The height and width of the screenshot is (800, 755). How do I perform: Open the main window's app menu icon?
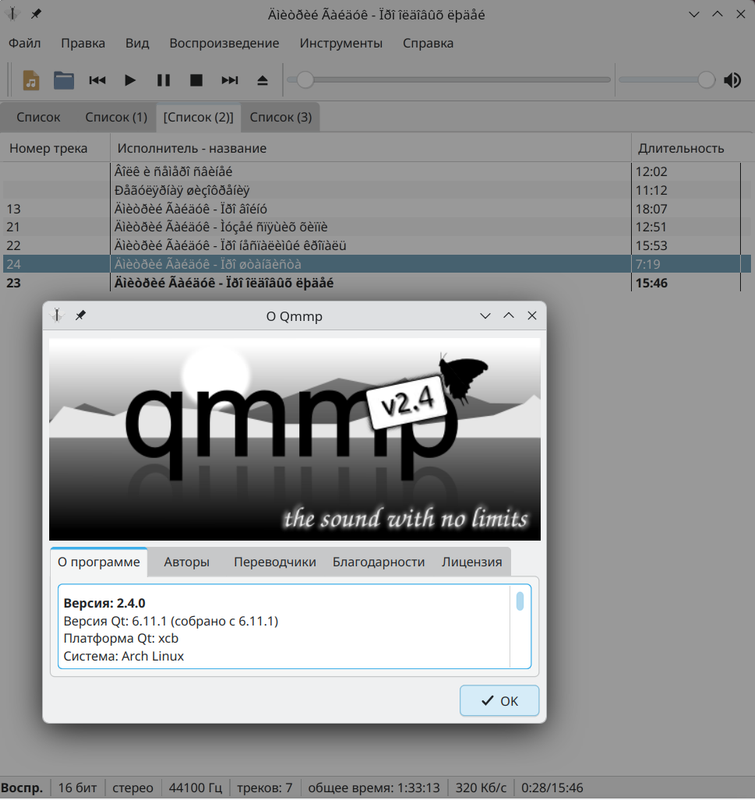12,14
